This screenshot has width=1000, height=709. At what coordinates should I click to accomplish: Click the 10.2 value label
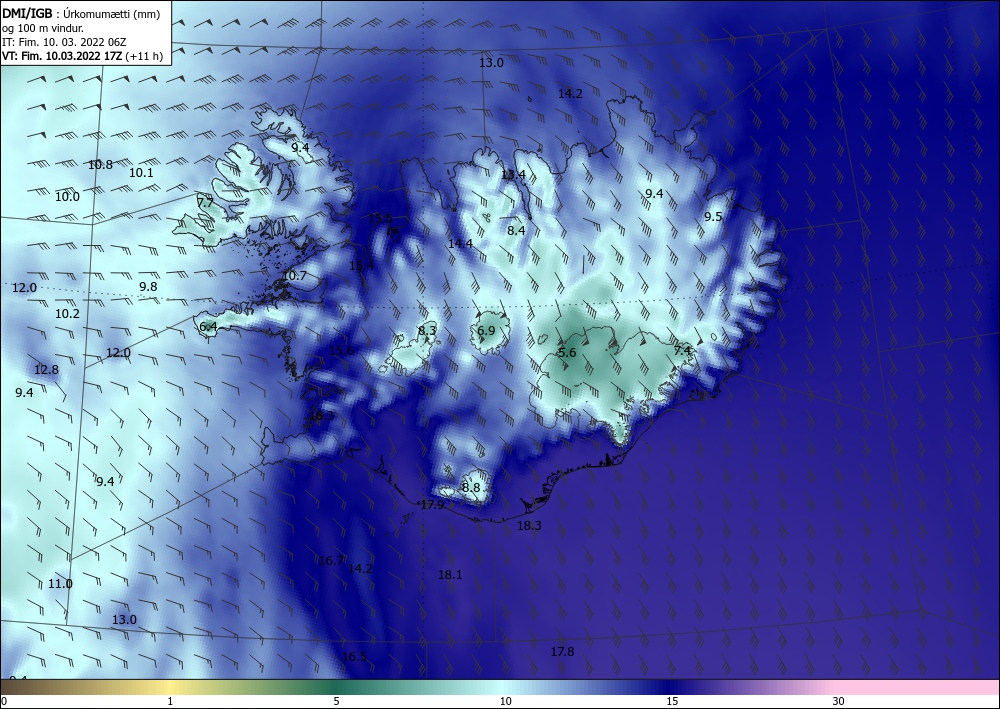point(67,314)
